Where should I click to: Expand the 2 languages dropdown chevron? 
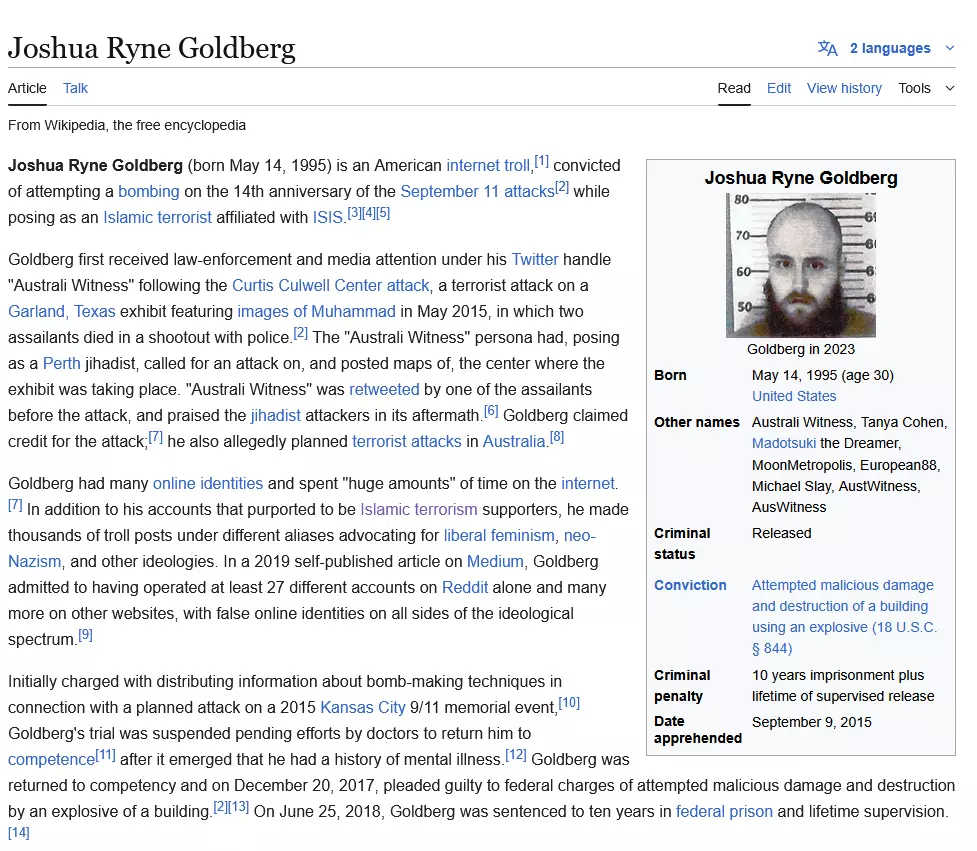pos(950,48)
